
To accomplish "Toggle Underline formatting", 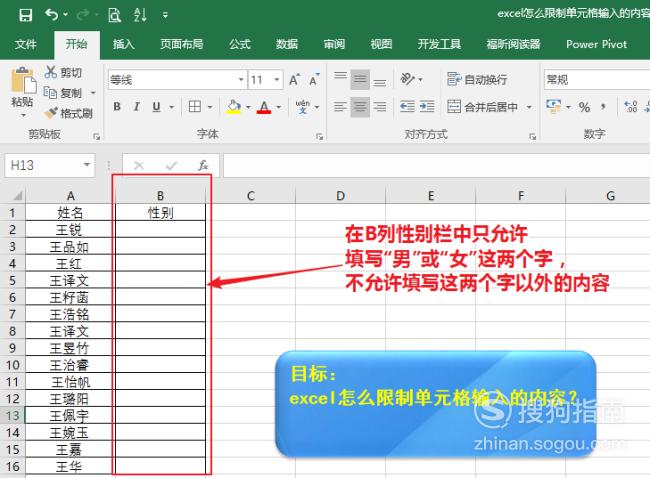I will click(x=156, y=107).
